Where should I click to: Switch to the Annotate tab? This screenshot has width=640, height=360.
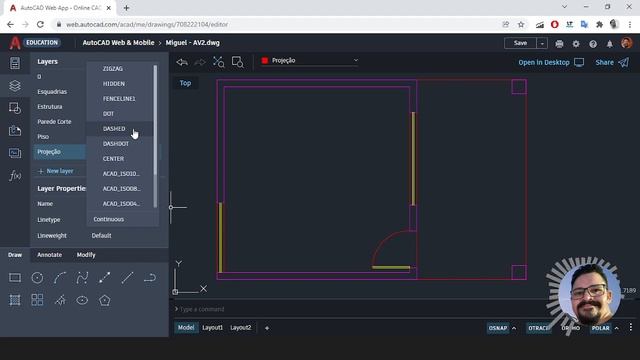point(49,255)
